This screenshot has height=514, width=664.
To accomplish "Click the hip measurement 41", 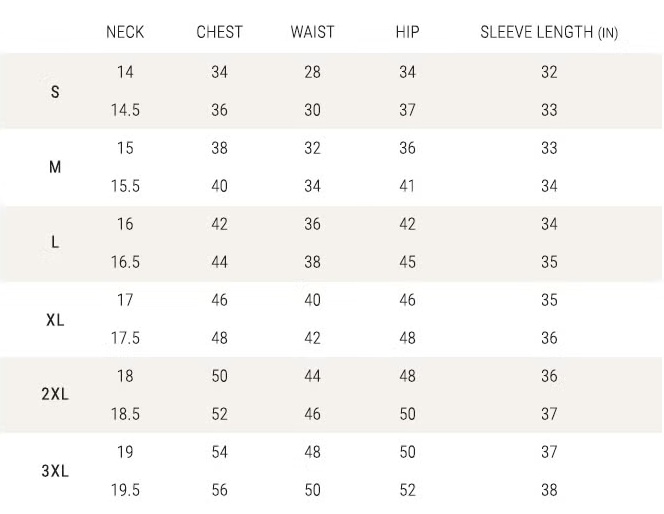I will click(x=407, y=186).
